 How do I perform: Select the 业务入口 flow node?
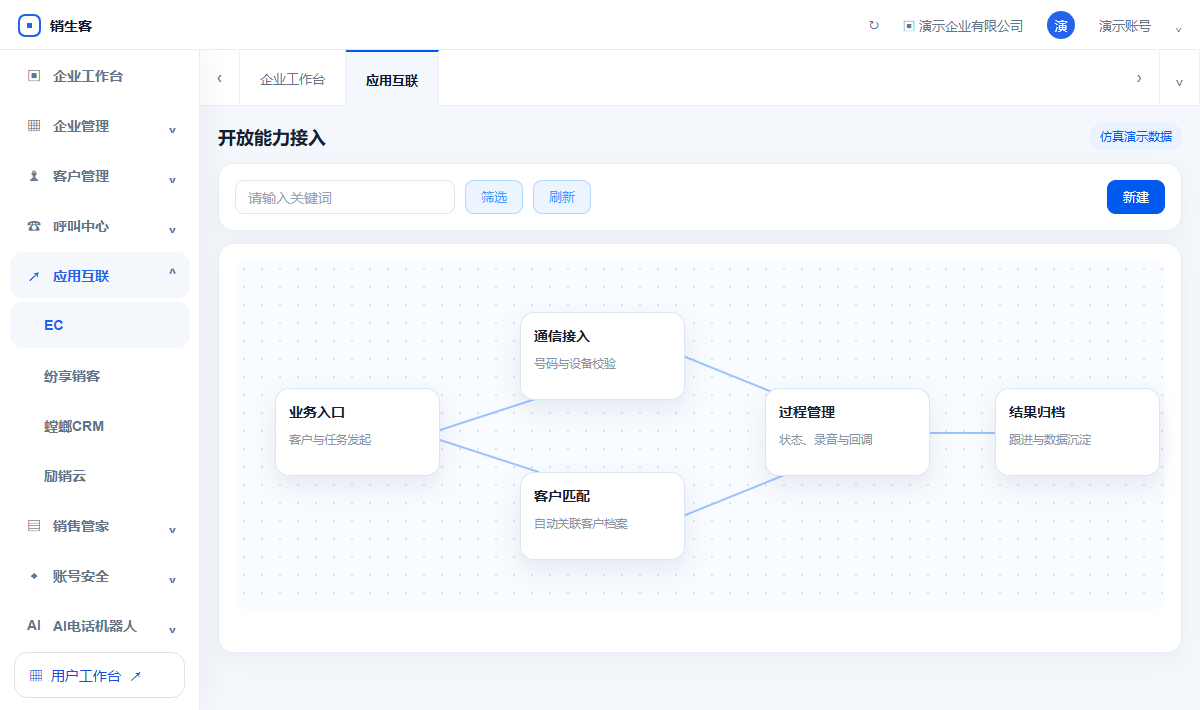358,432
